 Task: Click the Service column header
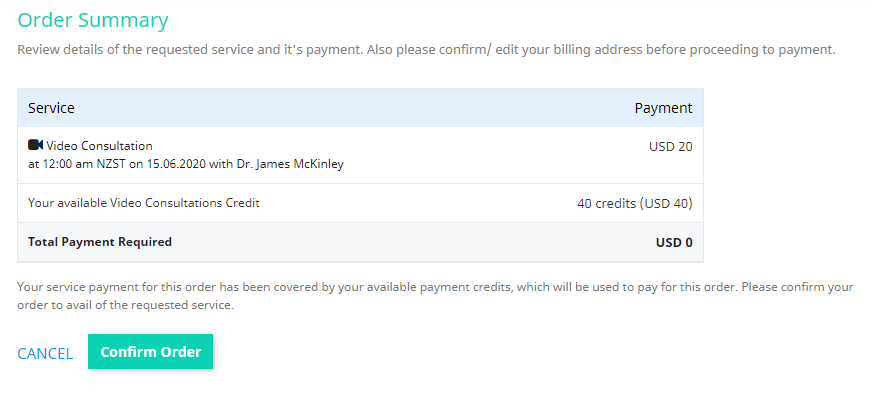51,108
